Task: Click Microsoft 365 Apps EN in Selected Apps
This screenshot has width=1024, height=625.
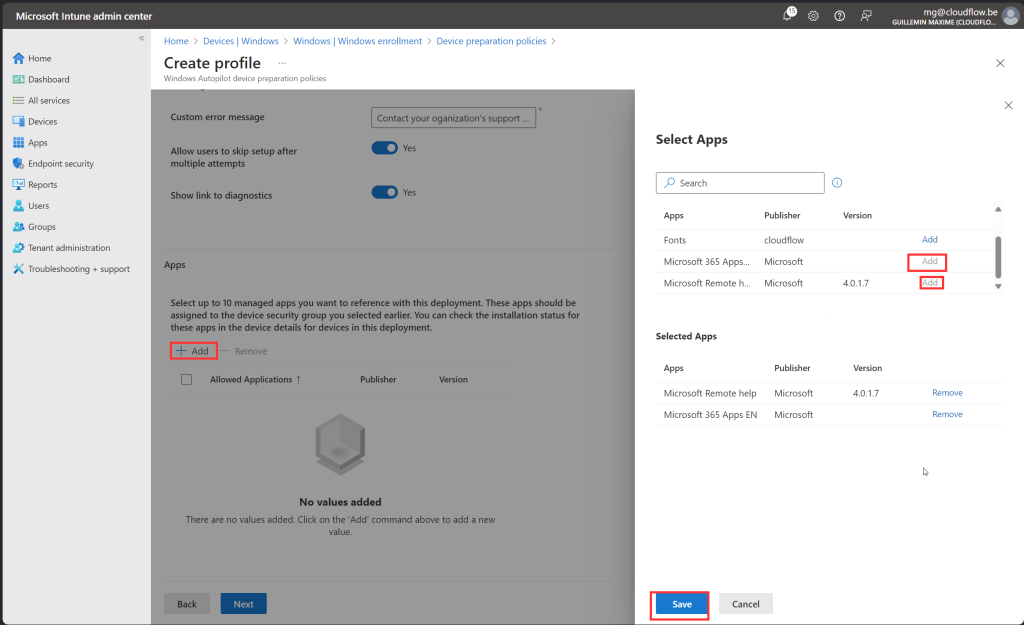Action: (x=711, y=415)
